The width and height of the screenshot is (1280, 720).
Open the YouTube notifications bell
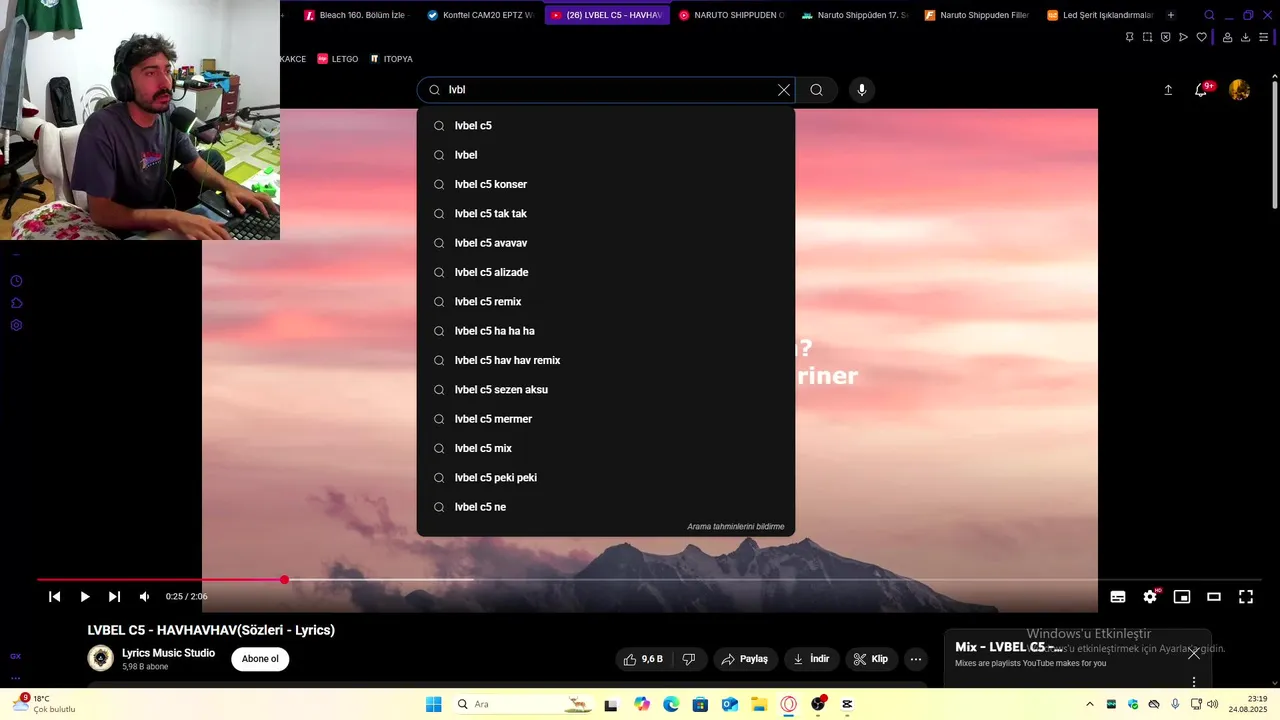pyautogui.click(x=1201, y=90)
